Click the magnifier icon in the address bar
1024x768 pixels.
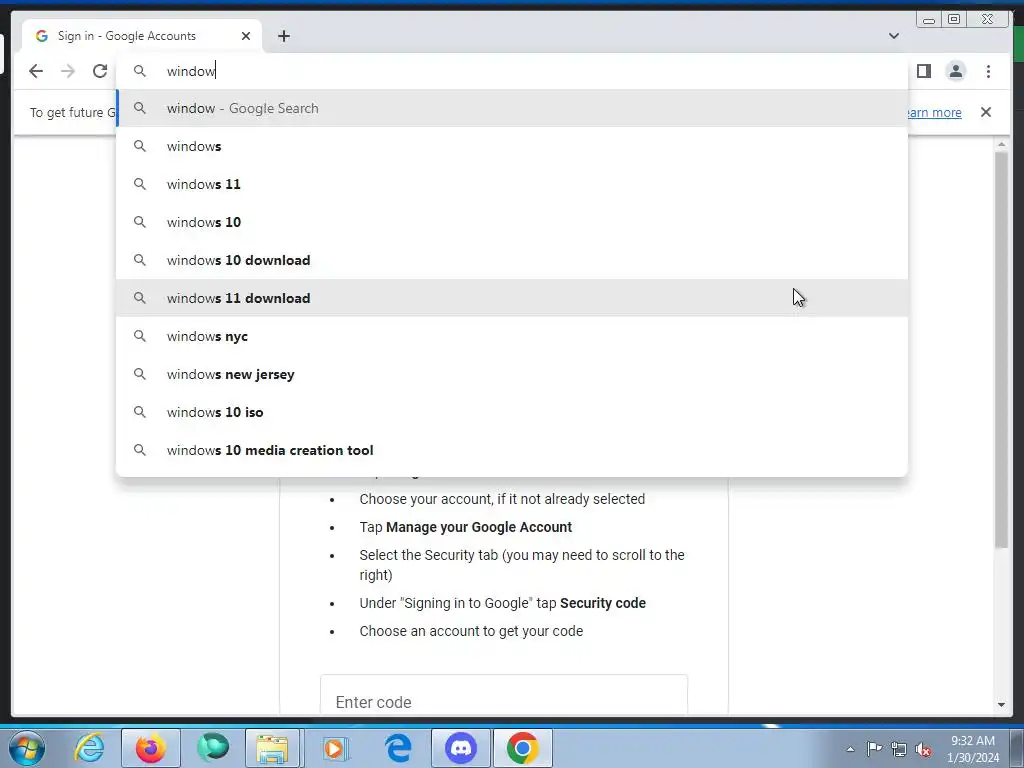tap(140, 71)
